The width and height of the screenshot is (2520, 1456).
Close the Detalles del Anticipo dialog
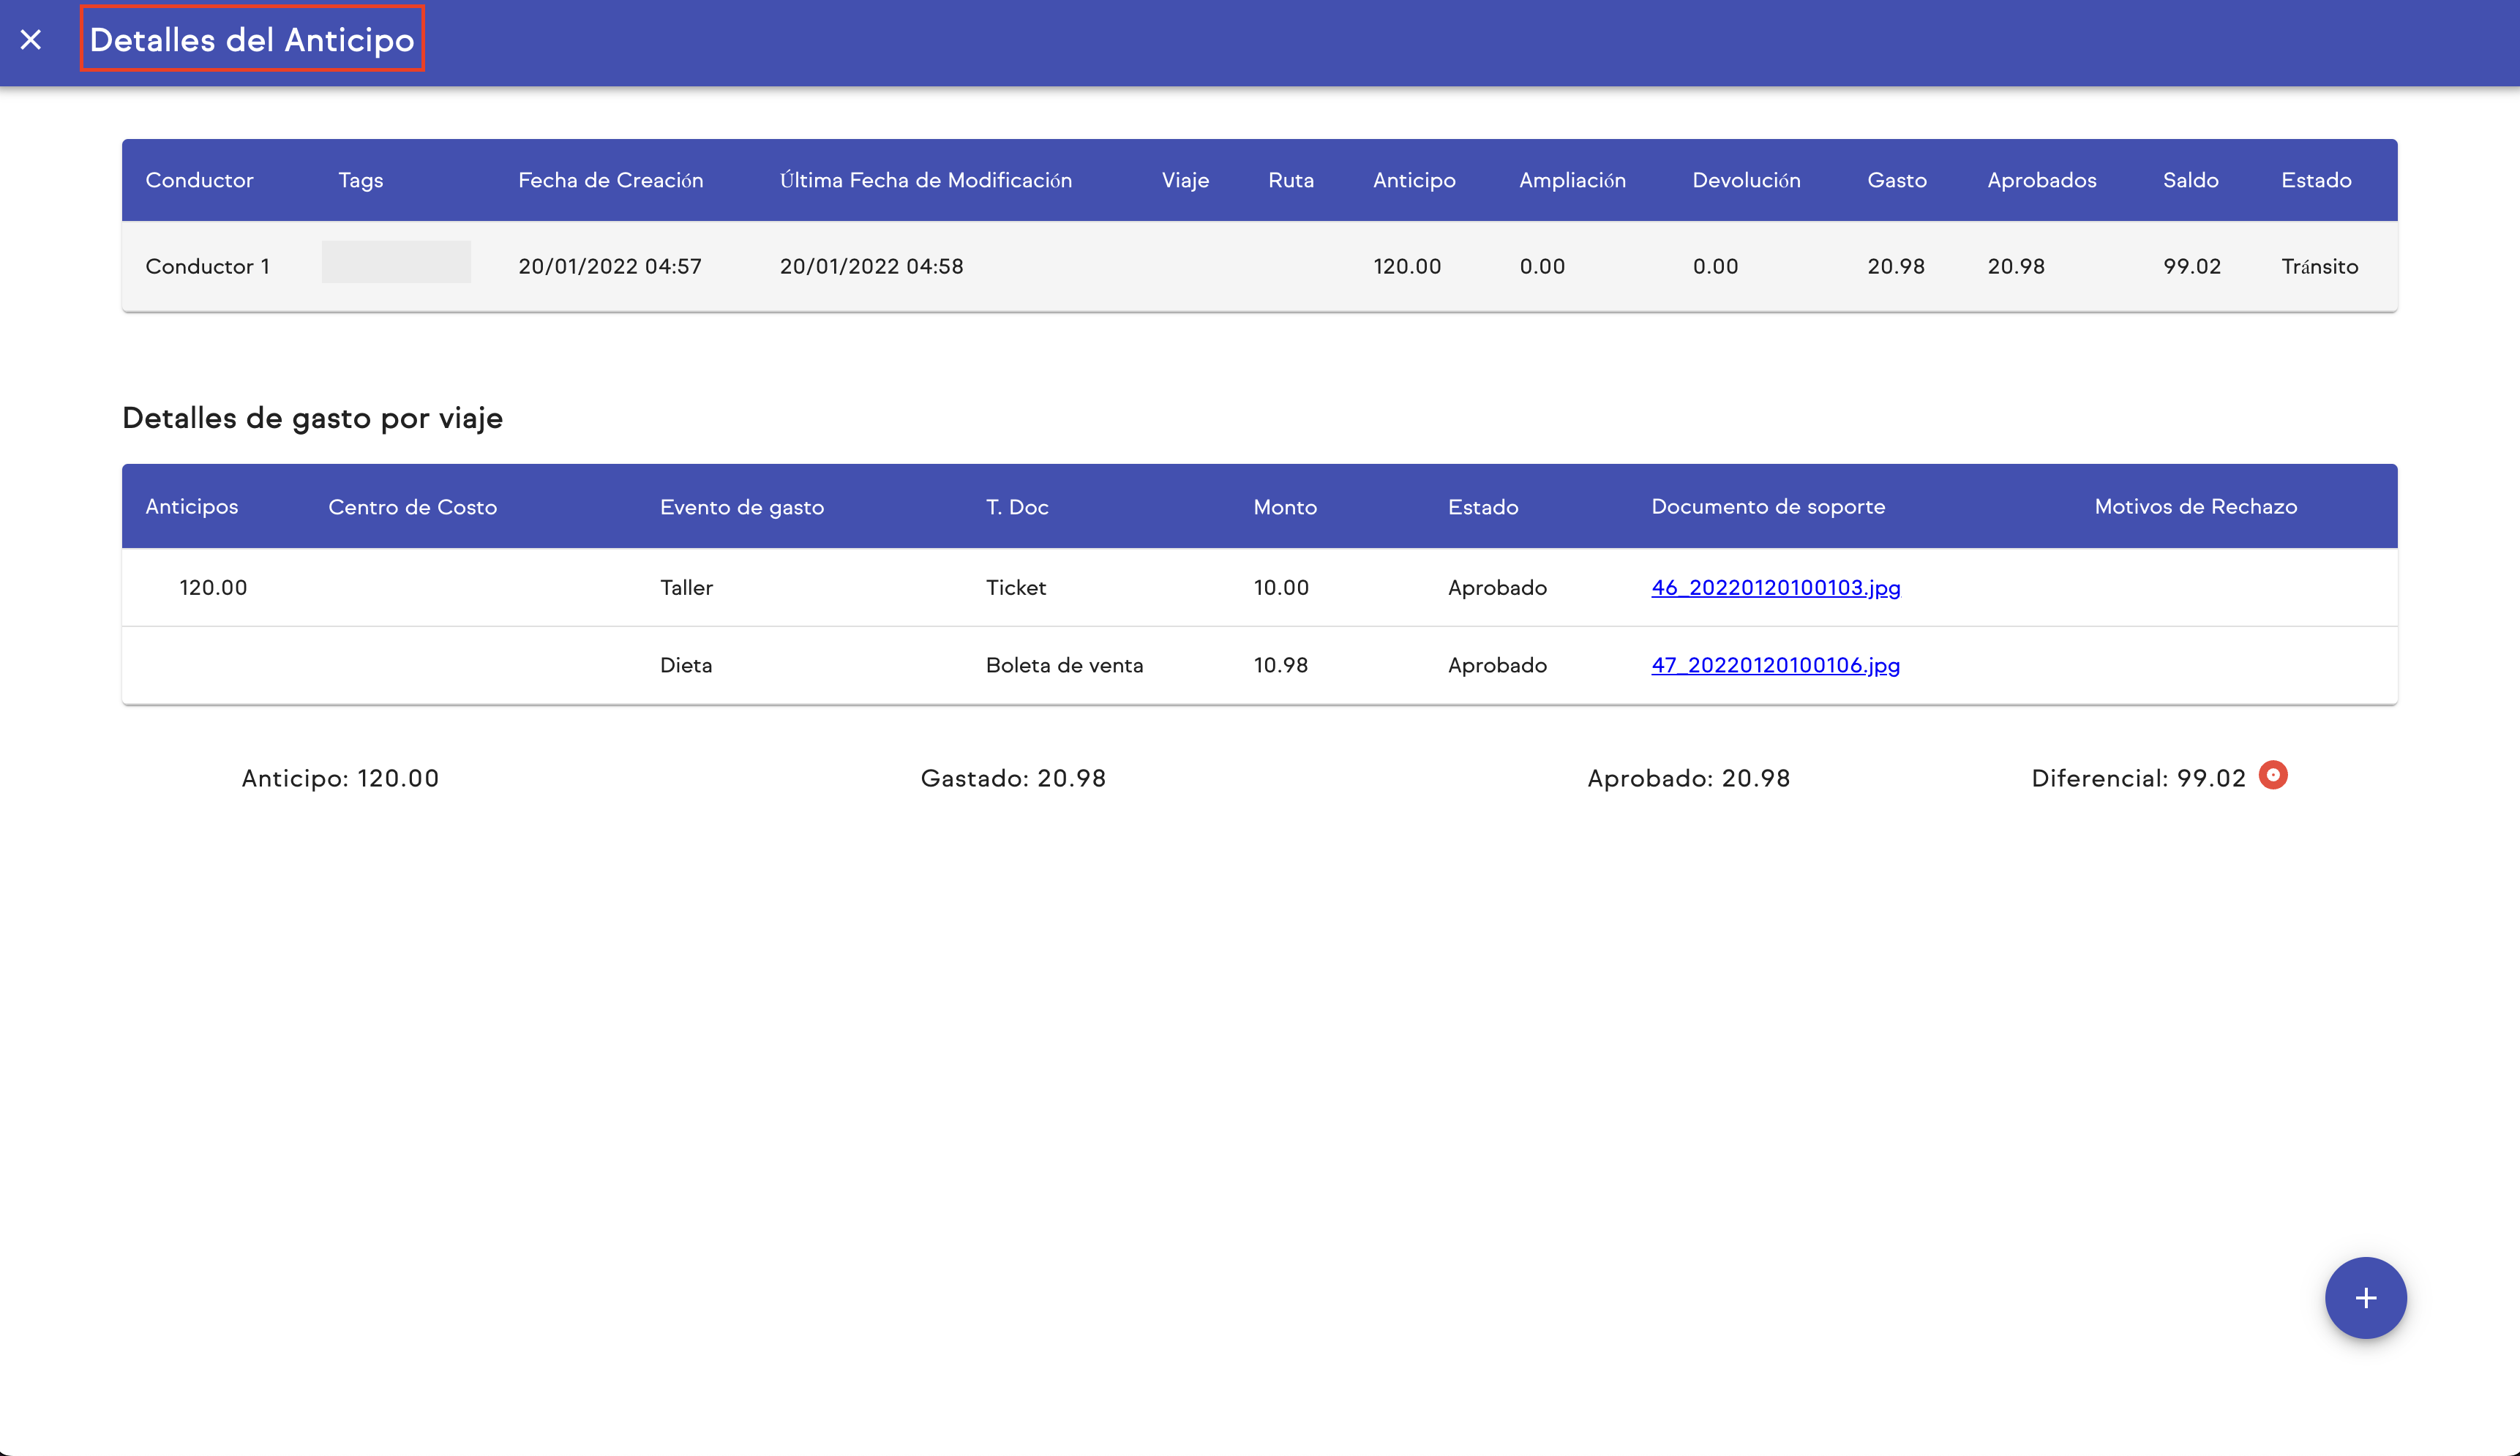pyautogui.click(x=31, y=40)
